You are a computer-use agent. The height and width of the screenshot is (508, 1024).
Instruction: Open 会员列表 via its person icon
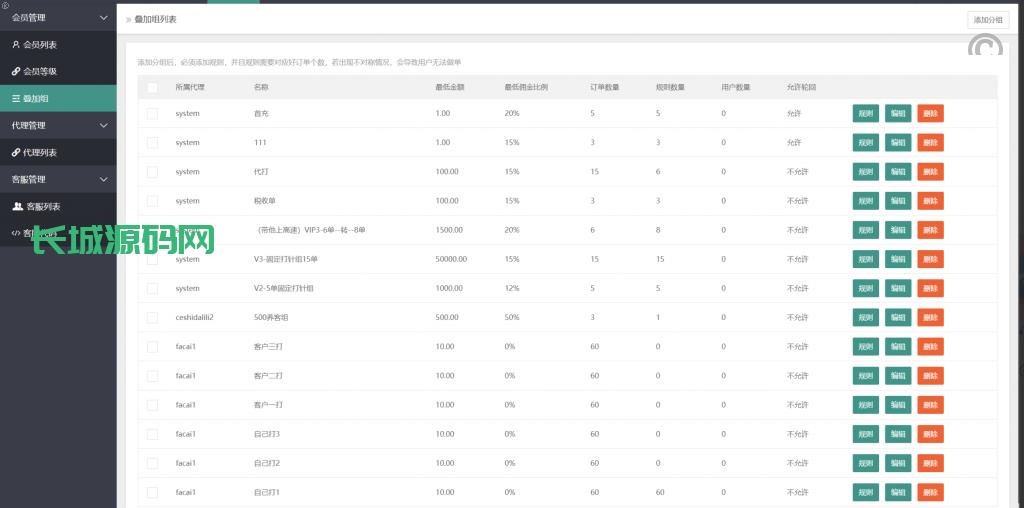point(15,45)
